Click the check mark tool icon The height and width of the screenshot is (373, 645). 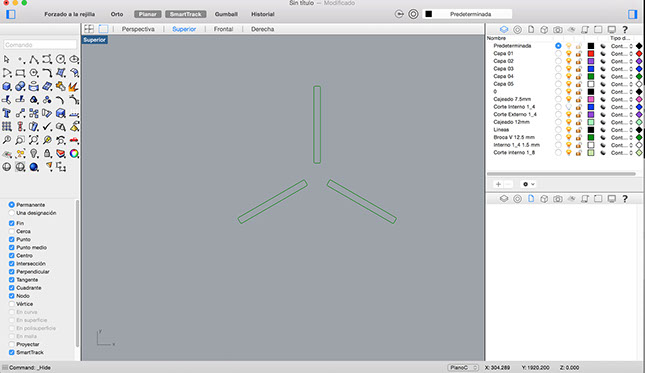pos(47,127)
